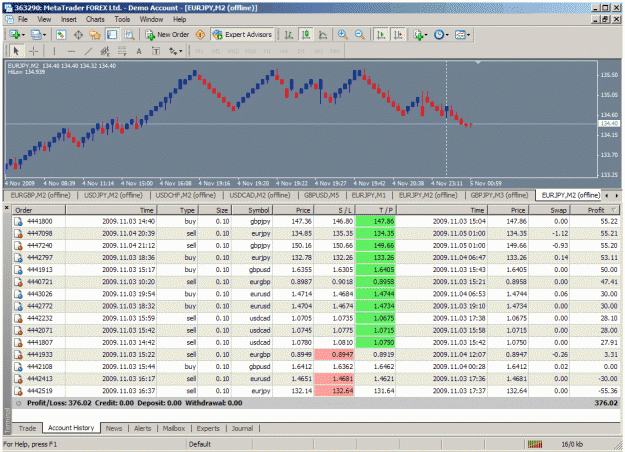Toggle the Data Window crosshair-target icon

click(x=78, y=35)
